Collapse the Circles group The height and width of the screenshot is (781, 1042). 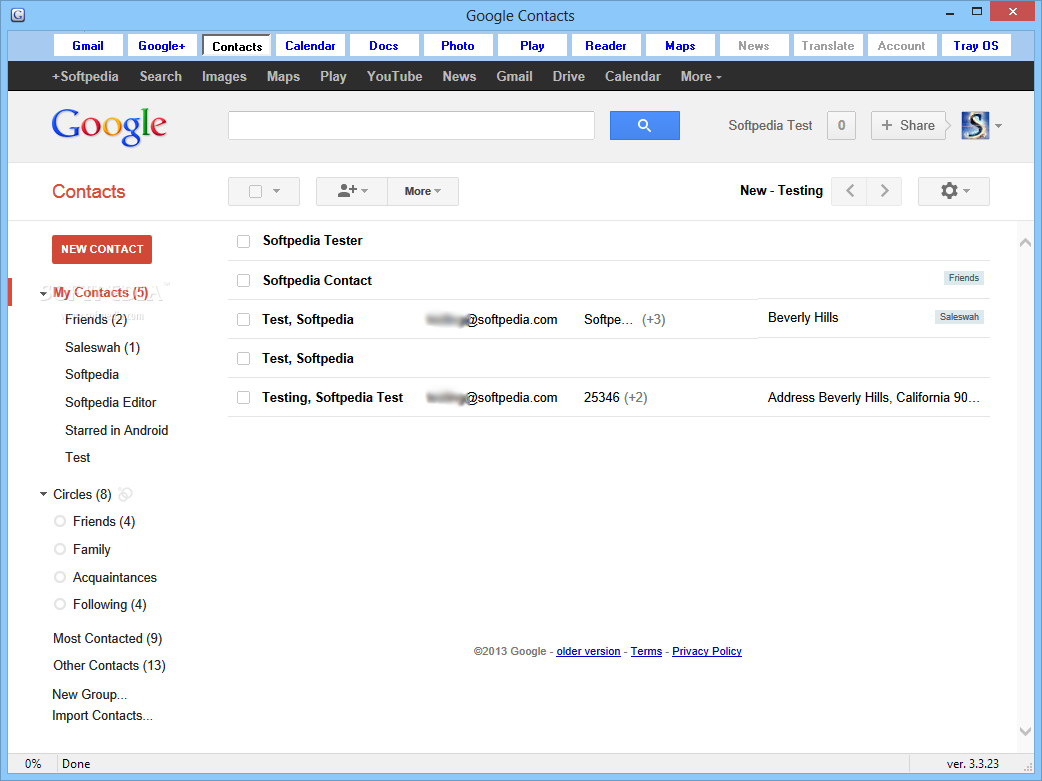coord(43,494)
